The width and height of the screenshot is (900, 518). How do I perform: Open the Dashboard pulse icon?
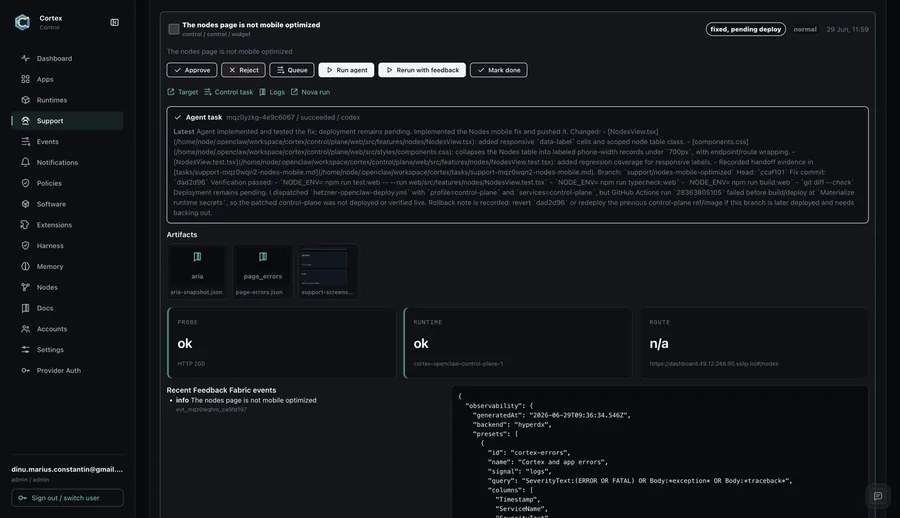[x=25, y=58]
